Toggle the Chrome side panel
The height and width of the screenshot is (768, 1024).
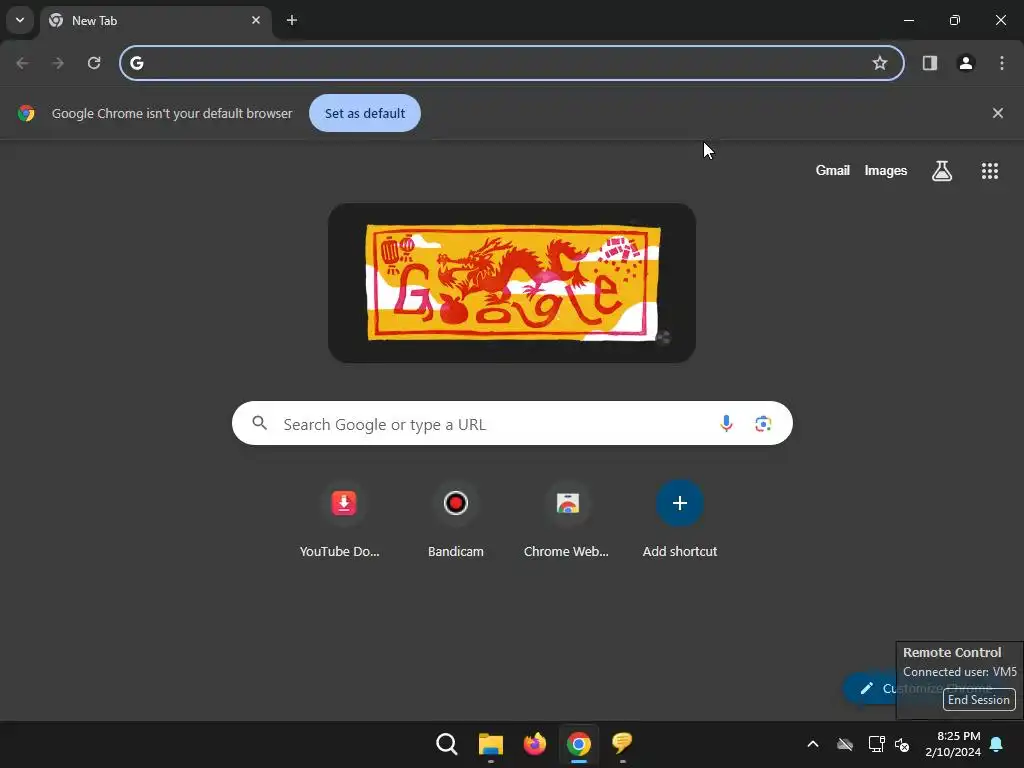[x=930, y=63]
